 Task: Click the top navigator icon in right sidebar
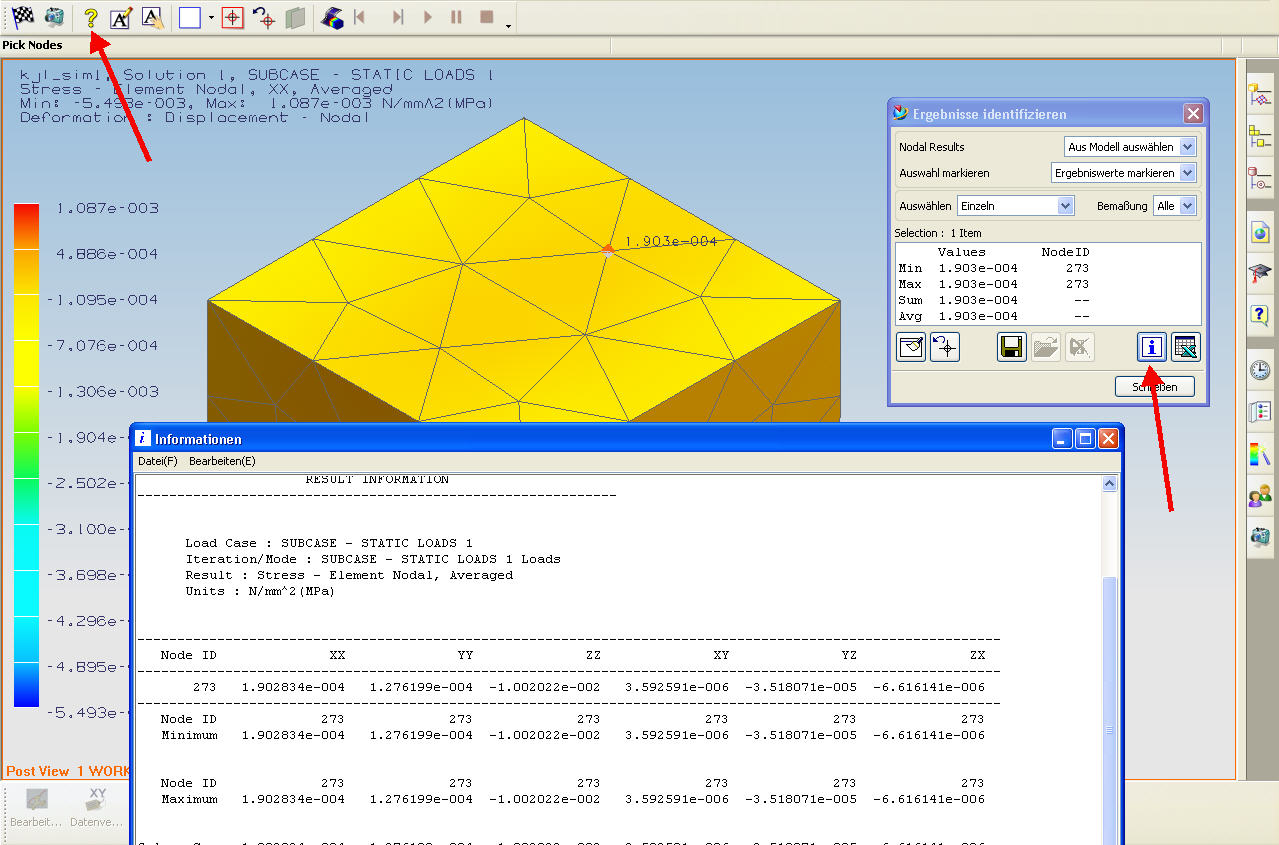[1260, 96]
